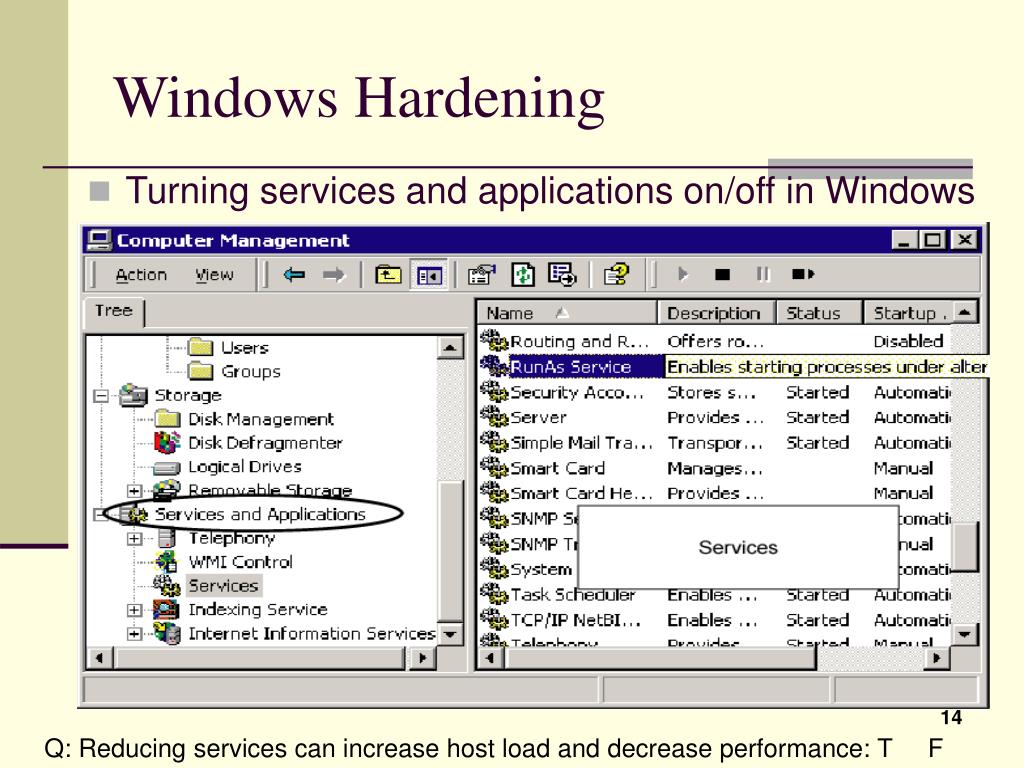This screenshot has height=768, width=1024.
Task: Select the Storage node
Action: point(188,395)
